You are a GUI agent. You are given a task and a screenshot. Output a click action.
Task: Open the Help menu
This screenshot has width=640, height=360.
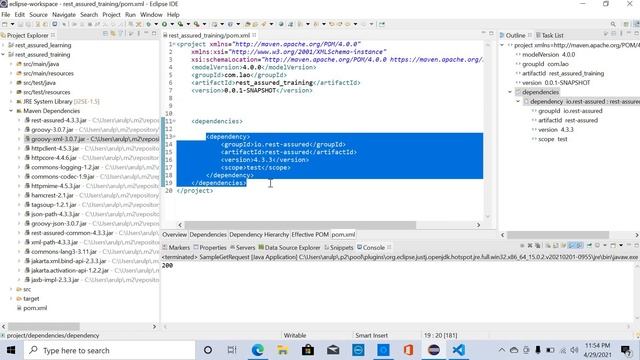[173, 14]
